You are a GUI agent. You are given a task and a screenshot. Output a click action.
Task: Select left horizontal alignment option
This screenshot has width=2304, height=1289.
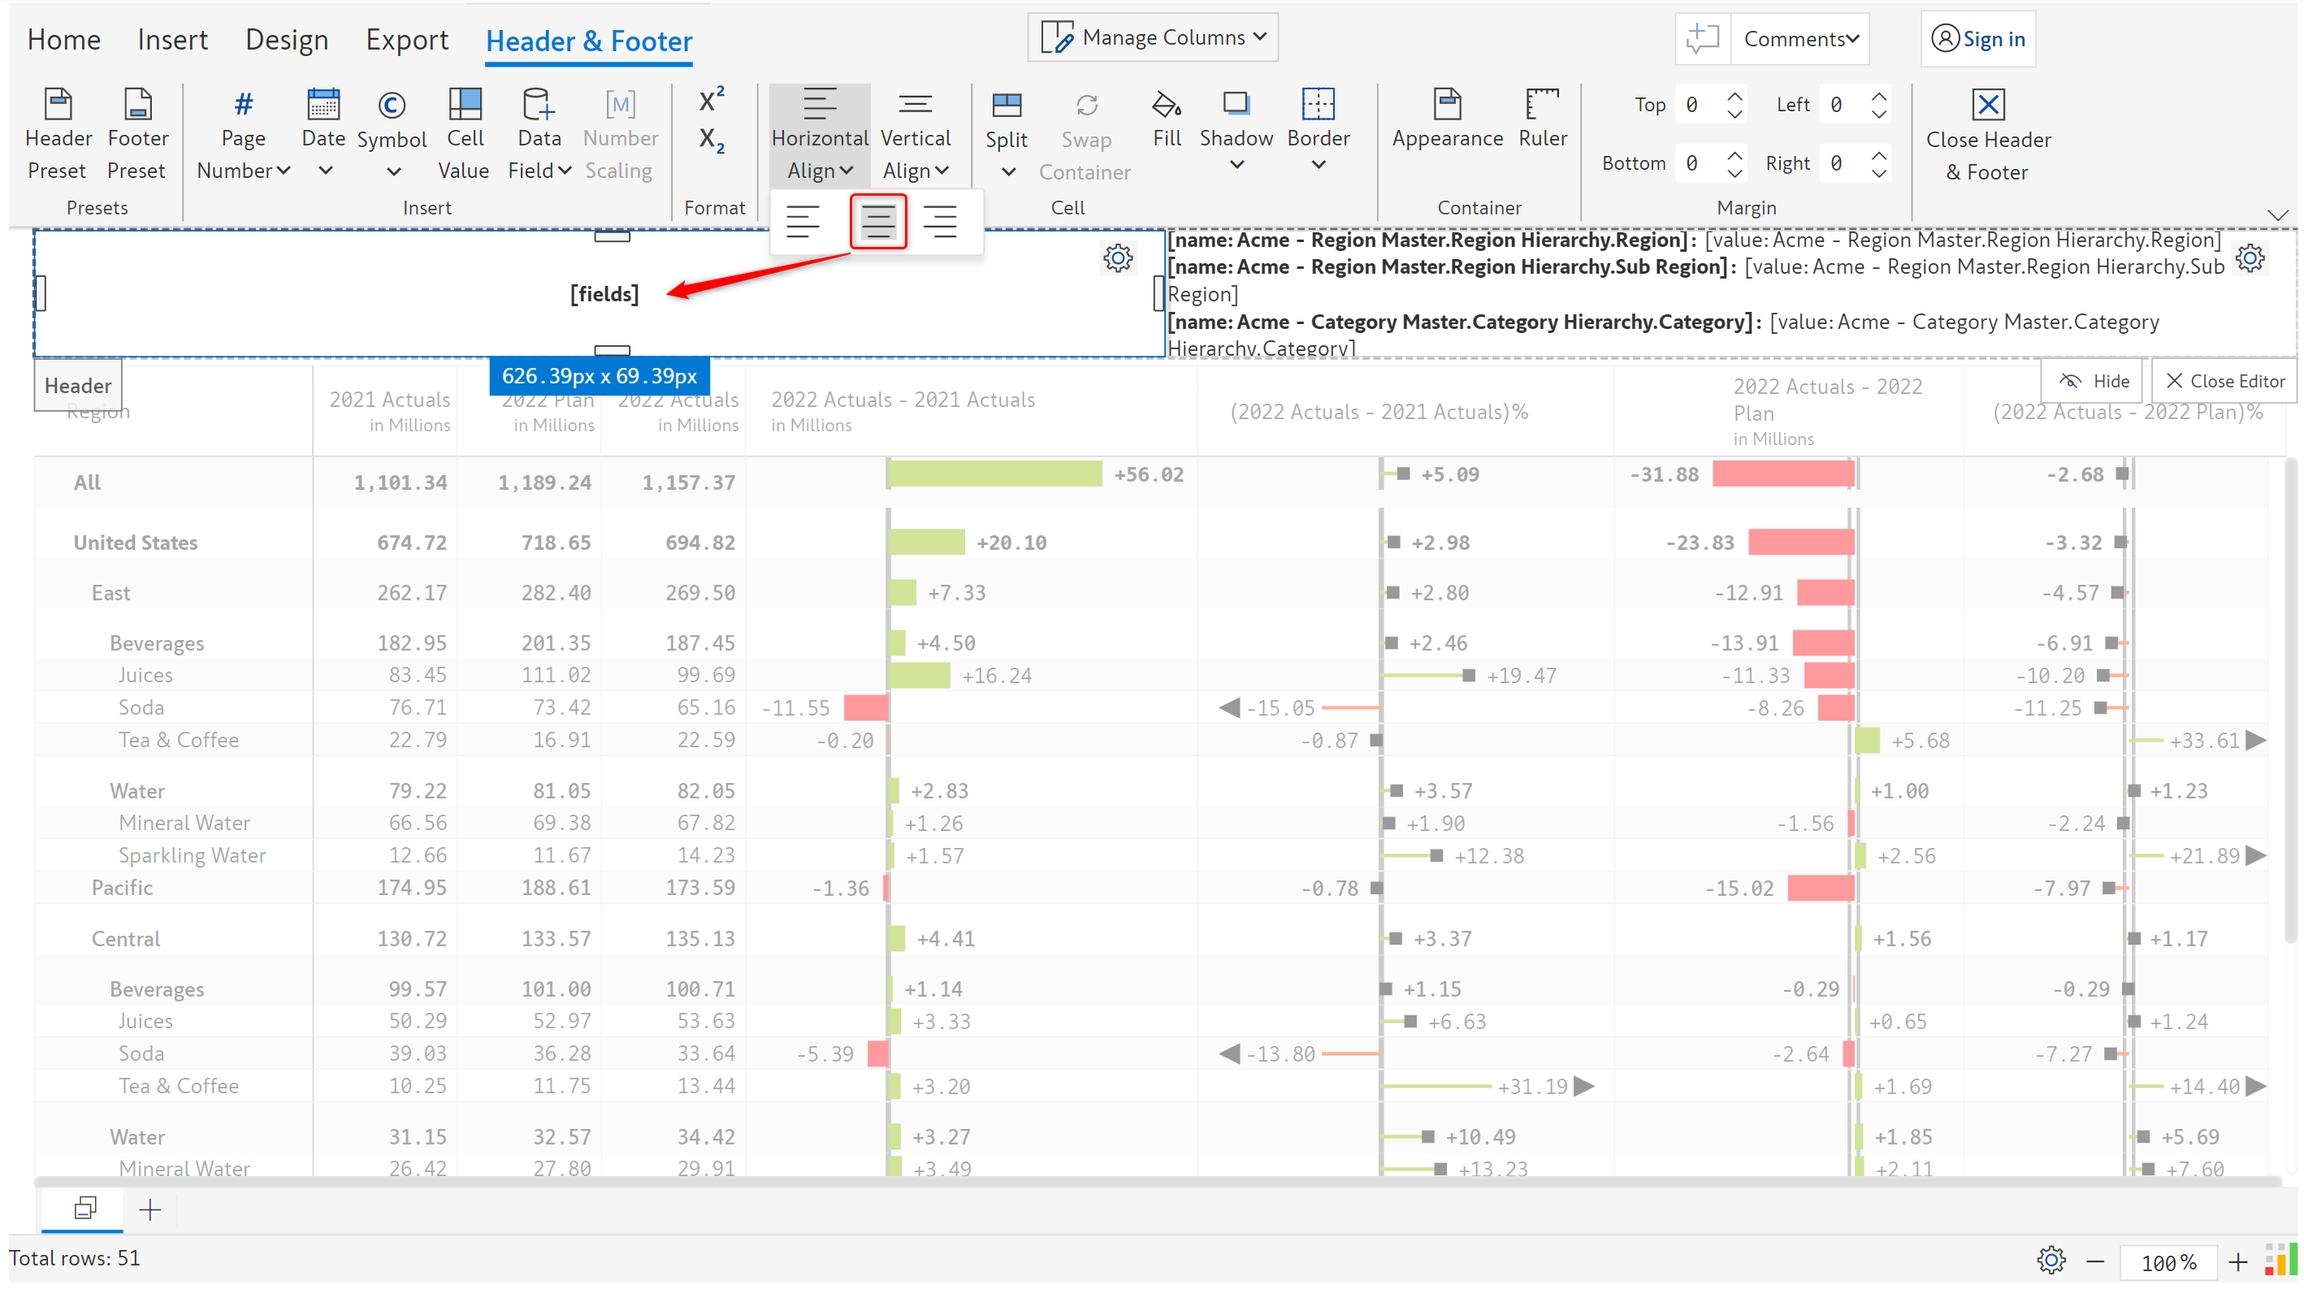[x=803, y=221]
